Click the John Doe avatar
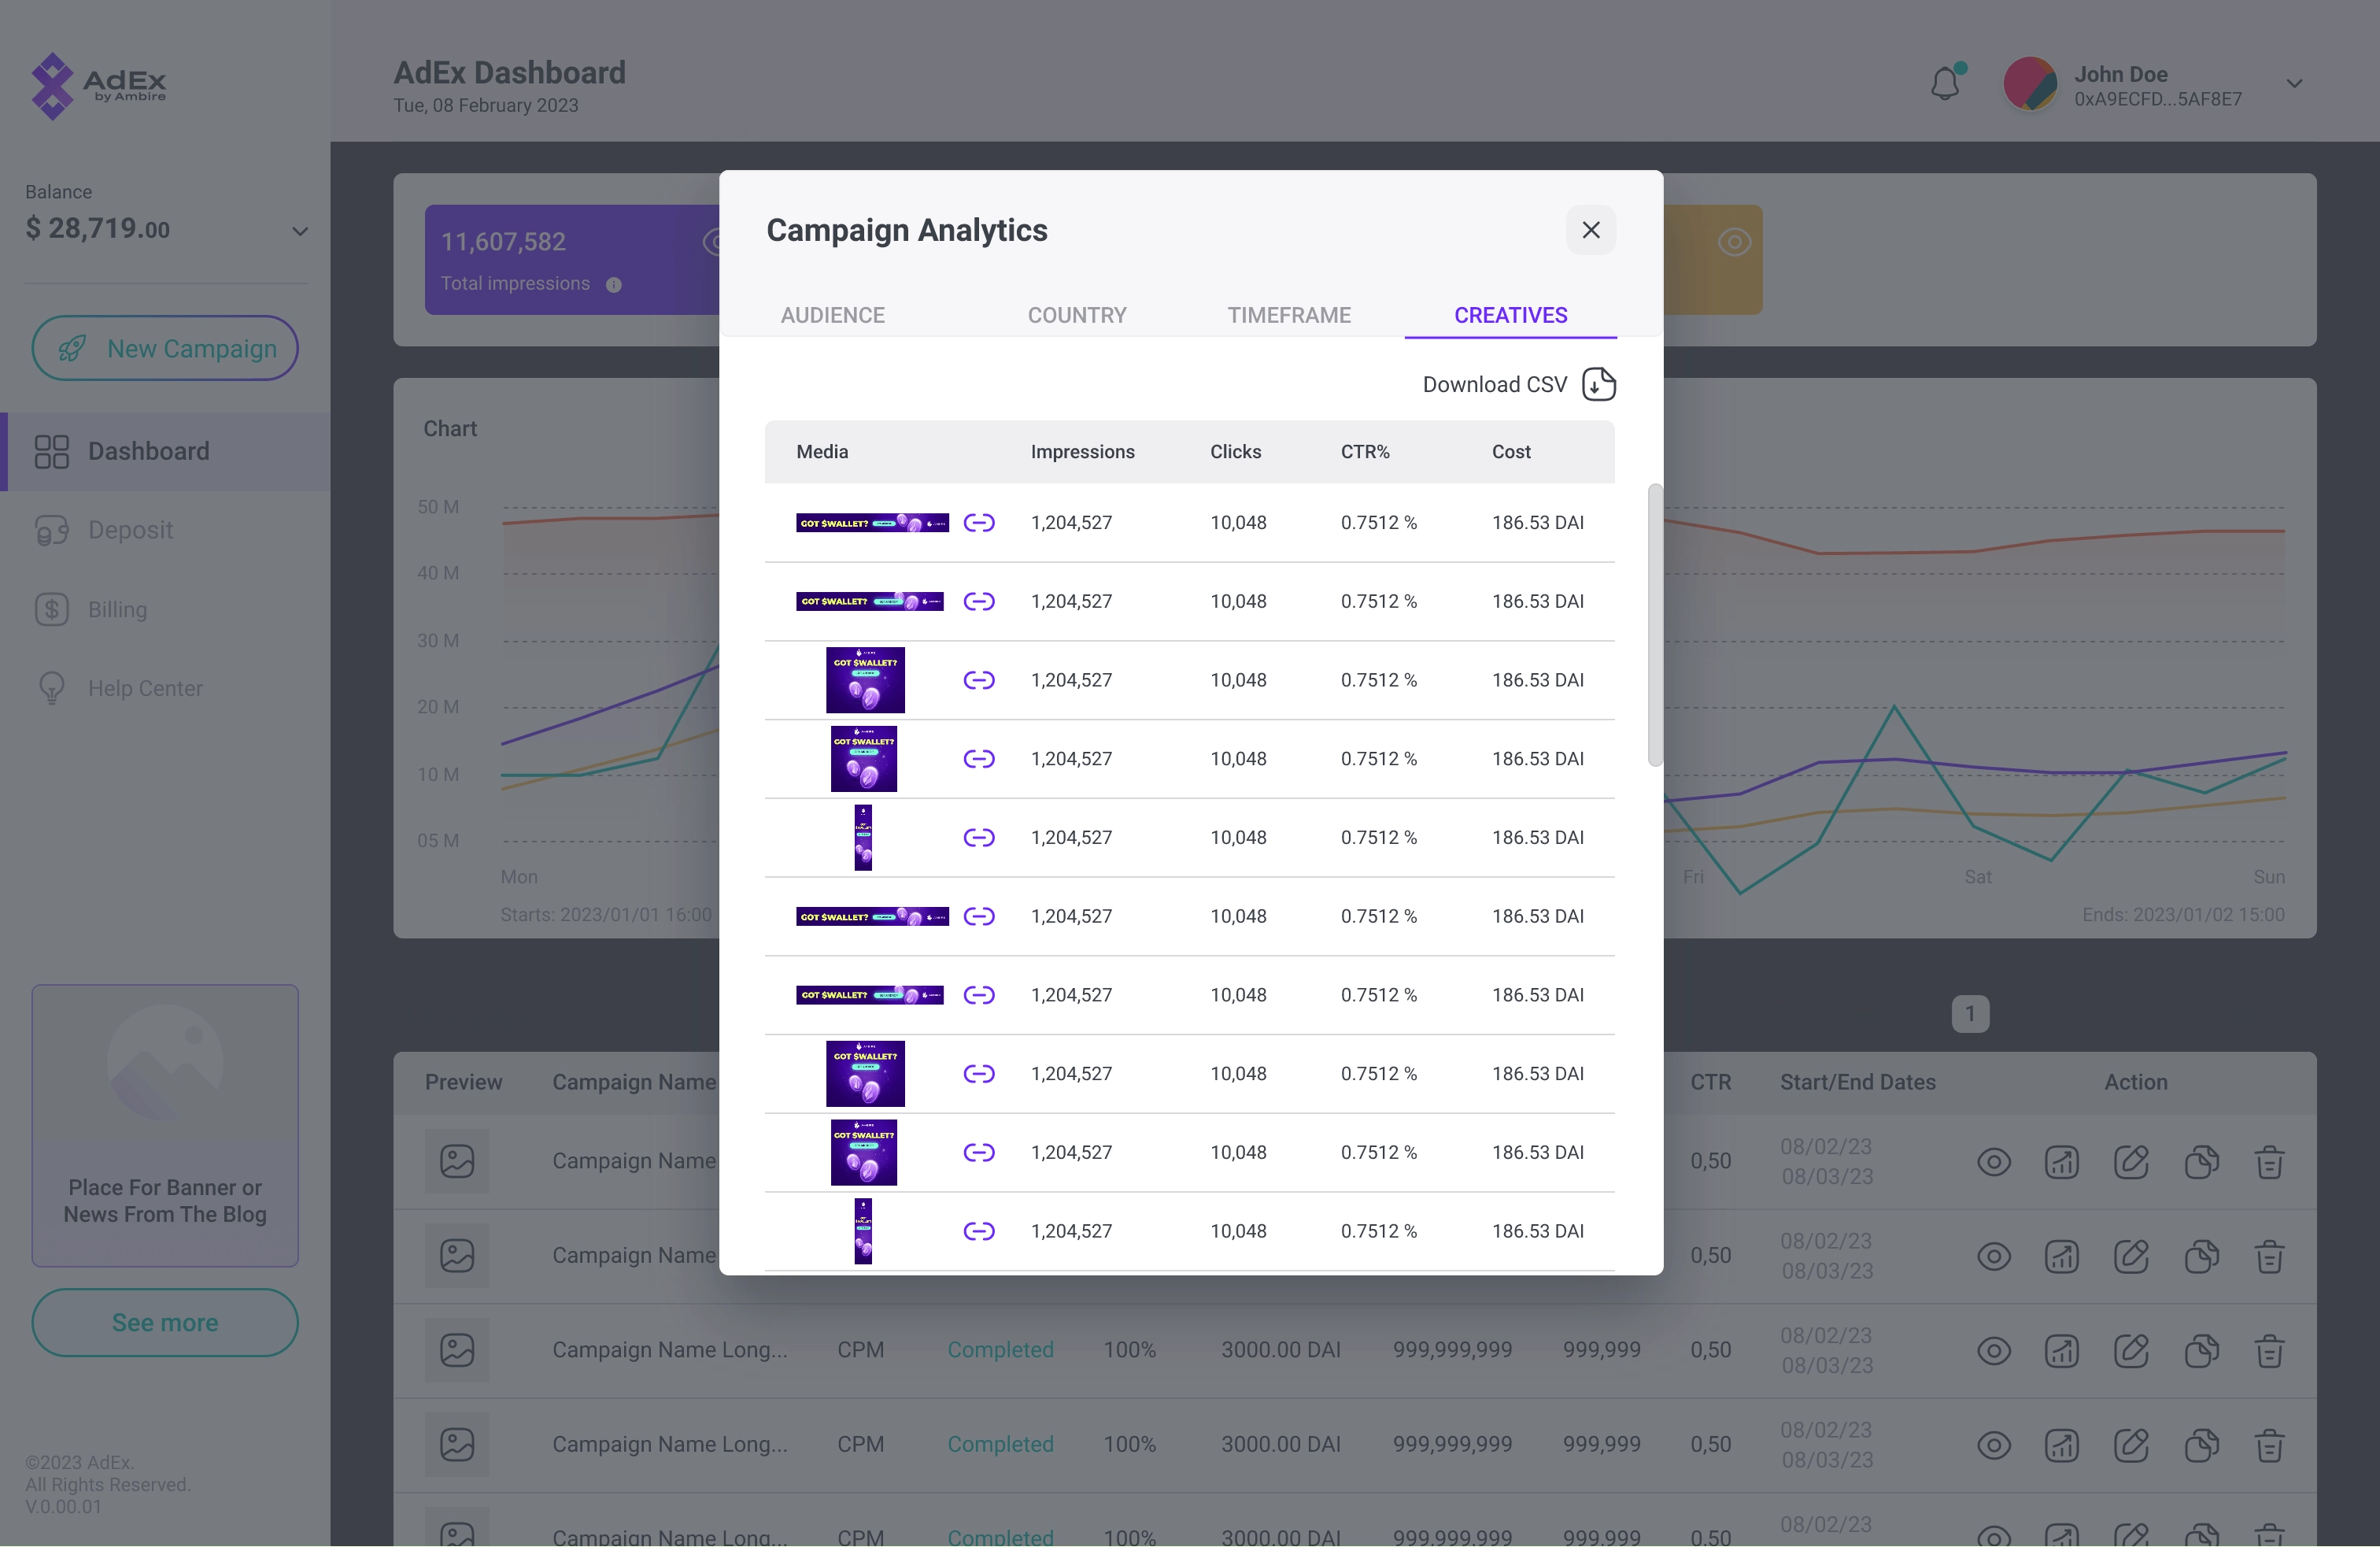Screen dimensions: 2380x1547 click(x=2030, y=84)
